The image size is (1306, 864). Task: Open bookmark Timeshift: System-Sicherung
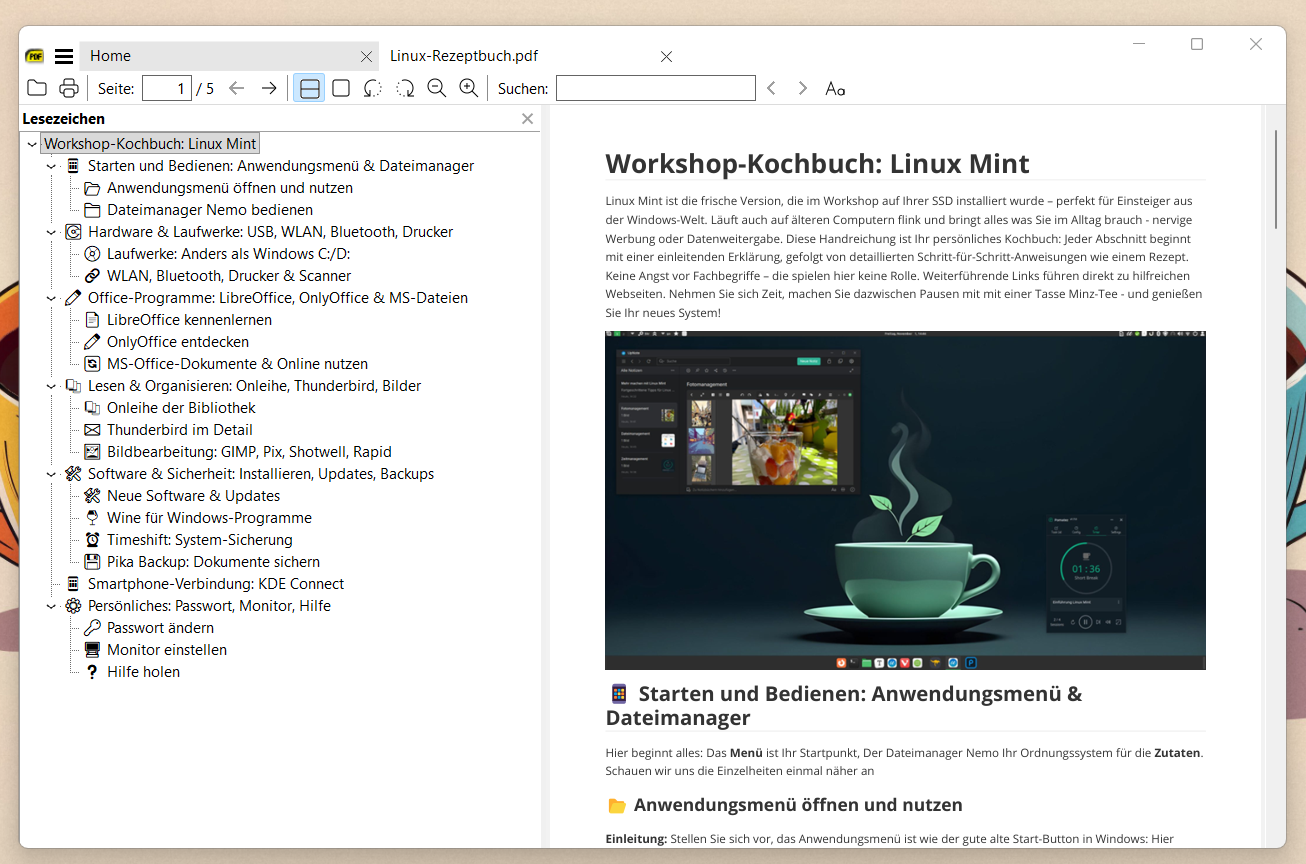click(199, 540)
